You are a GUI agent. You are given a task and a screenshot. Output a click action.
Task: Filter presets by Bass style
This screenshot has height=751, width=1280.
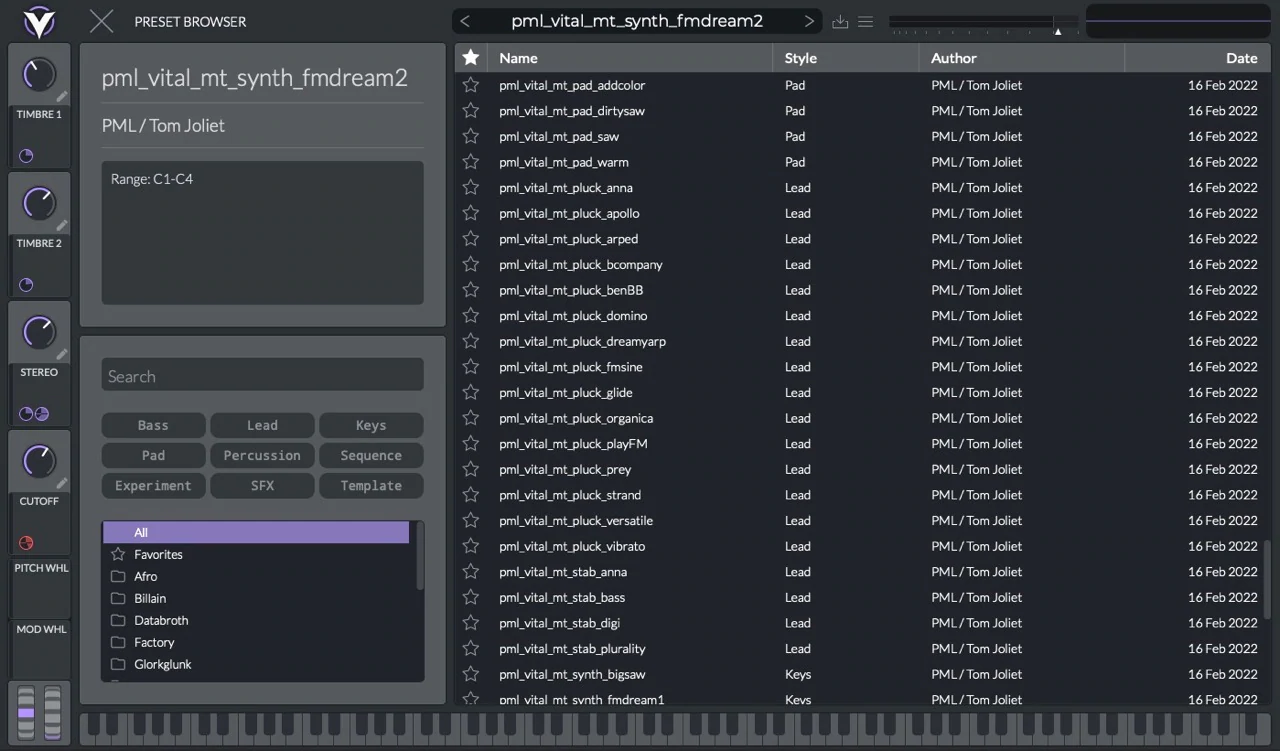pyautogui.click(x=153, y=425)
